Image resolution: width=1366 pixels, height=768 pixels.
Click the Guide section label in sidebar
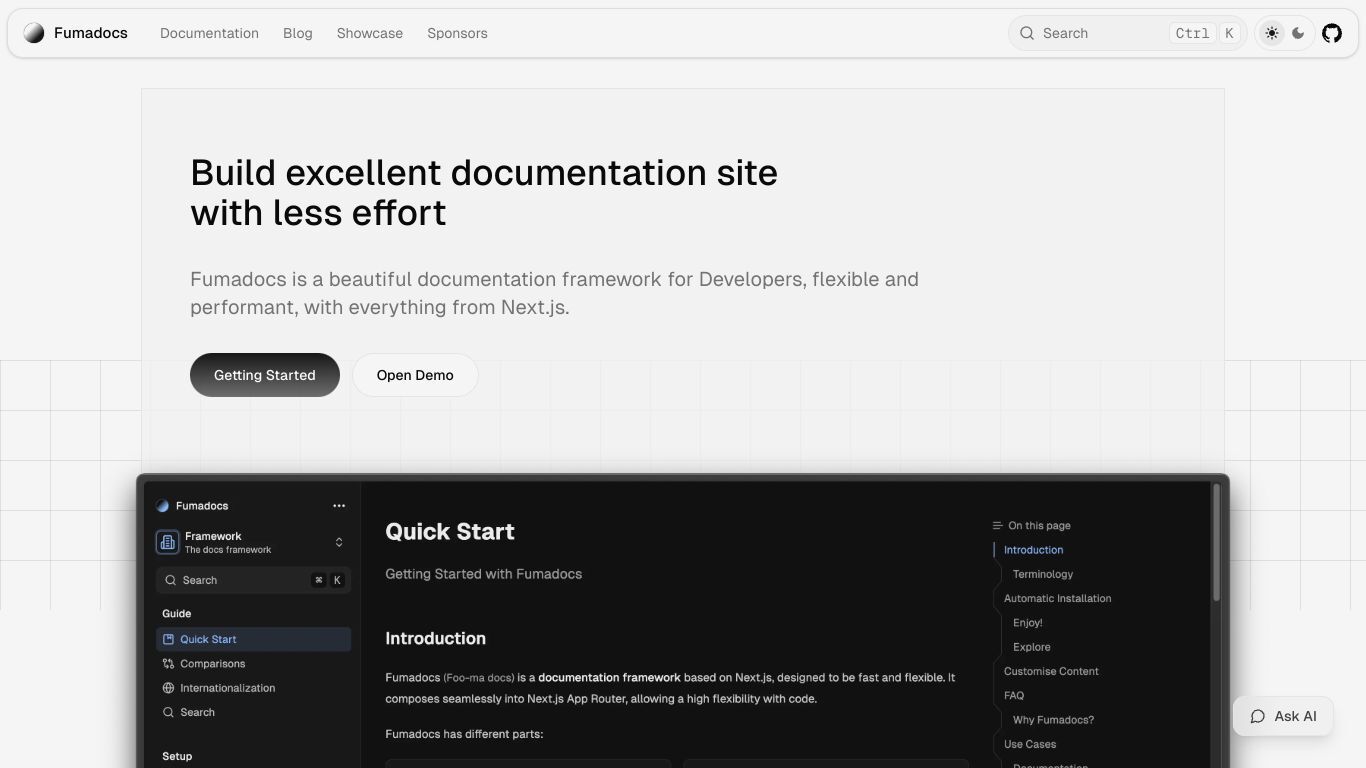[176, 613]
